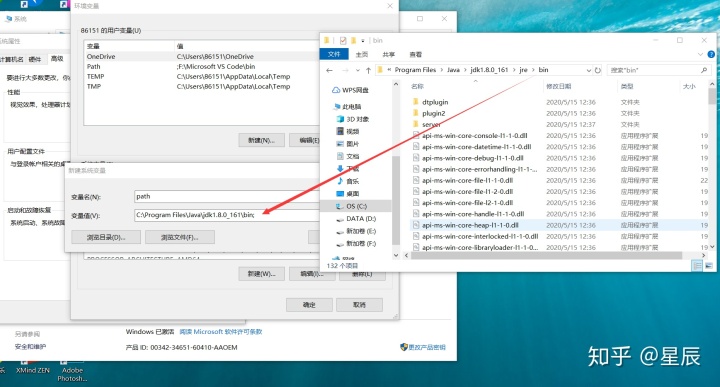Expand hidden path chevrons before Program Files

coord(389,70)
